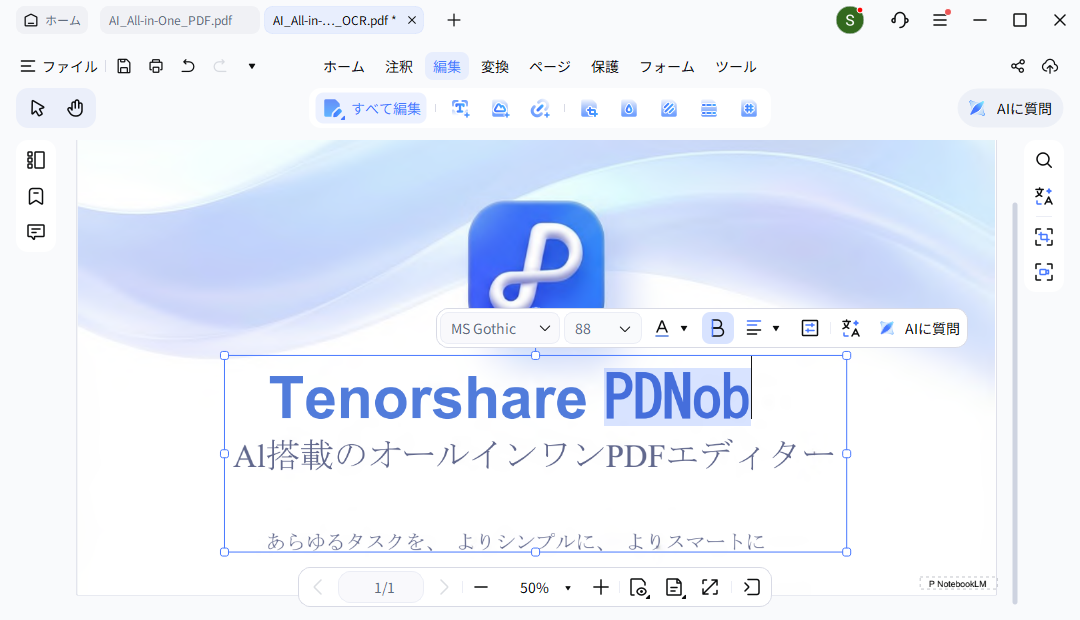Image resolution: width=1080 pixels, height=620 pixels.
Task: Select the add image tool
Action: [500, 109]
